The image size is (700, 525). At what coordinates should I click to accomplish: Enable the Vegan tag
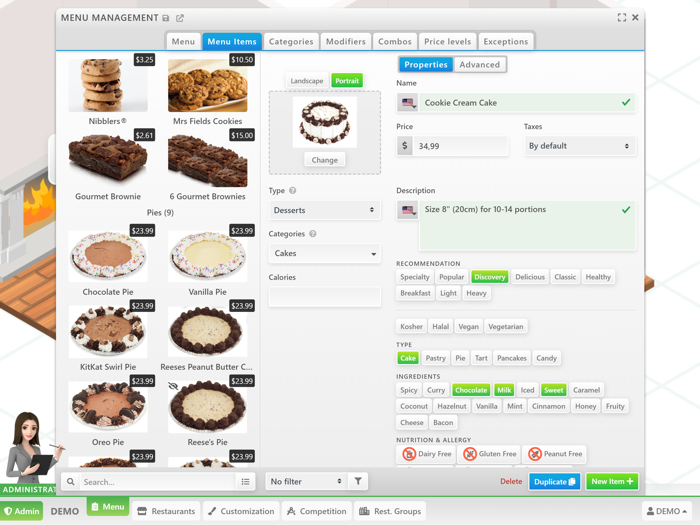pyautogui.click(x=468, y=326)
